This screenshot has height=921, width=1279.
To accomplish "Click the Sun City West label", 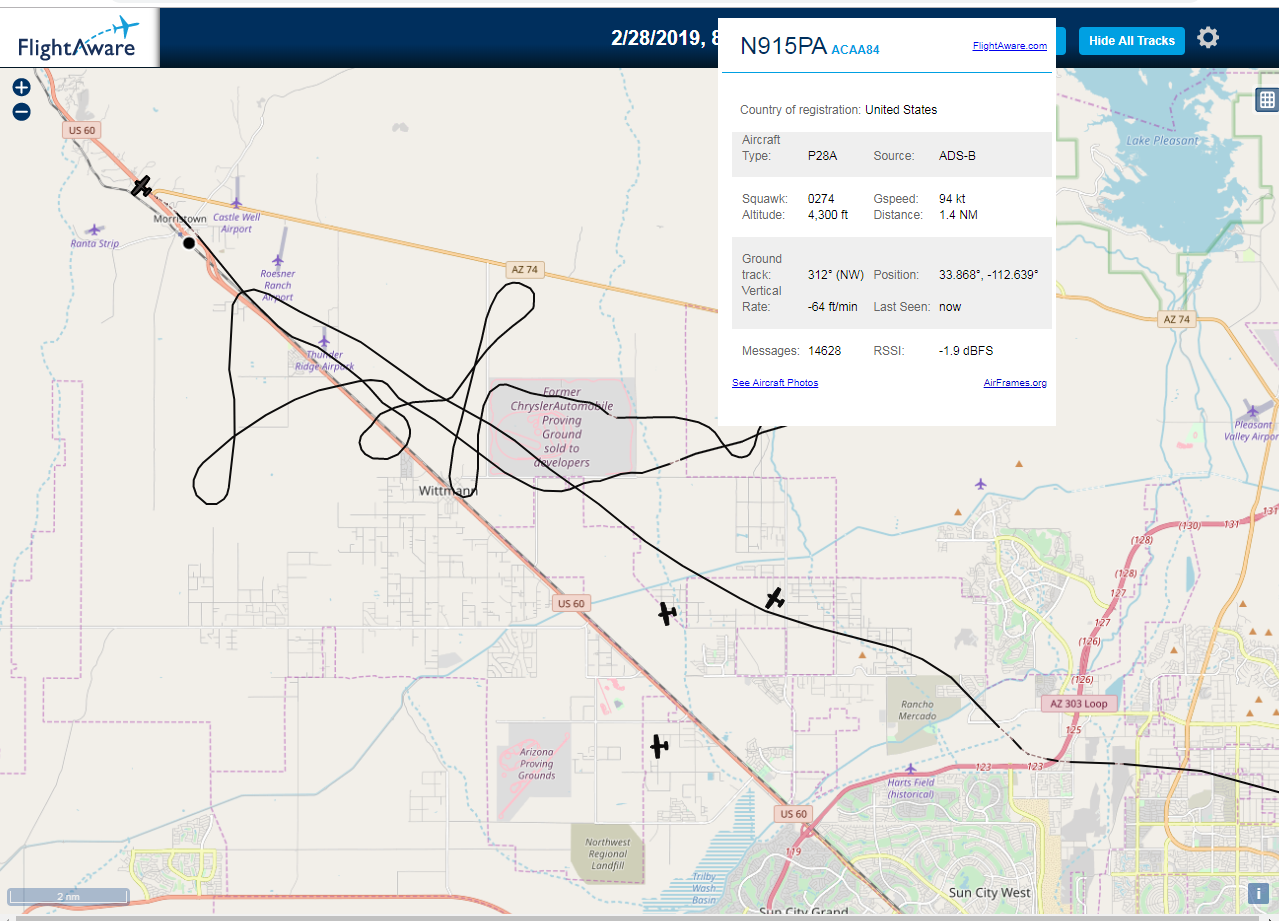I will pos(989,892).
